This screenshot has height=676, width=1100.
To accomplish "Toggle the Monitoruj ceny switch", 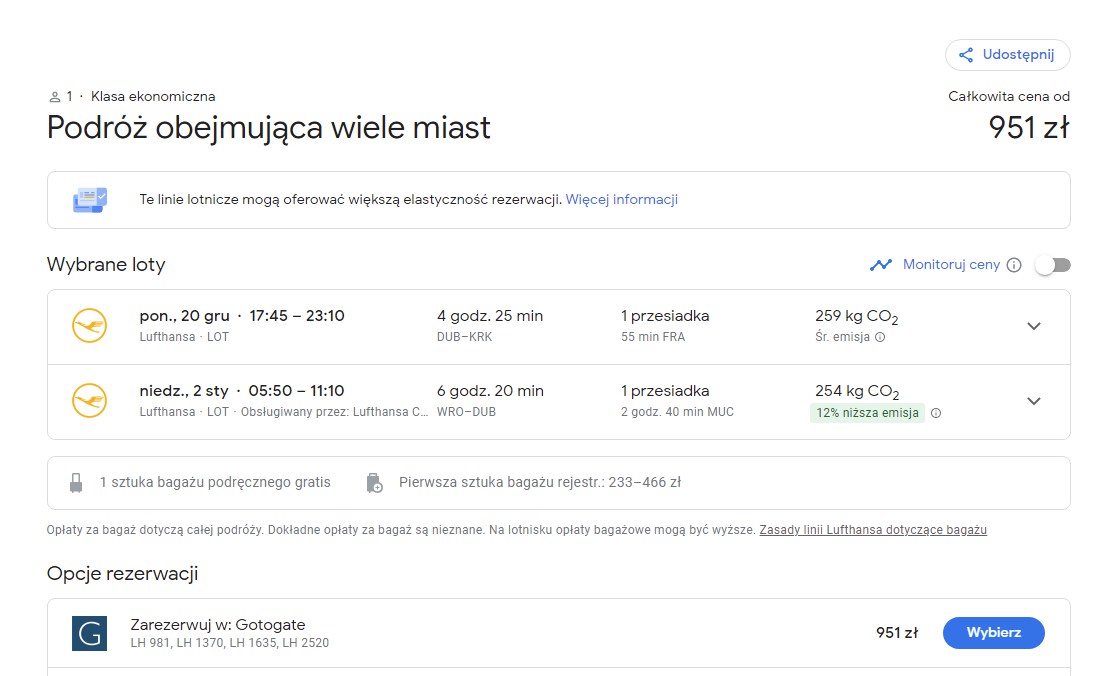I will click(1053, 265).
